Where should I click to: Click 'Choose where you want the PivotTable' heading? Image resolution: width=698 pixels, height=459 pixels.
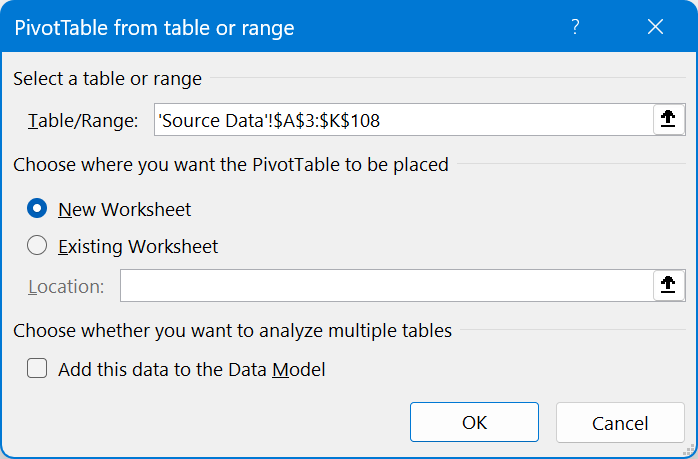(231, 164)
